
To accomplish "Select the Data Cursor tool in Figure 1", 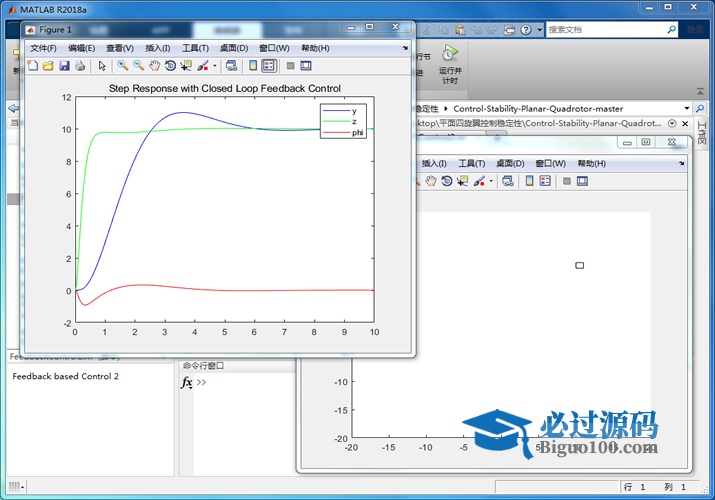I will point(186,66).
